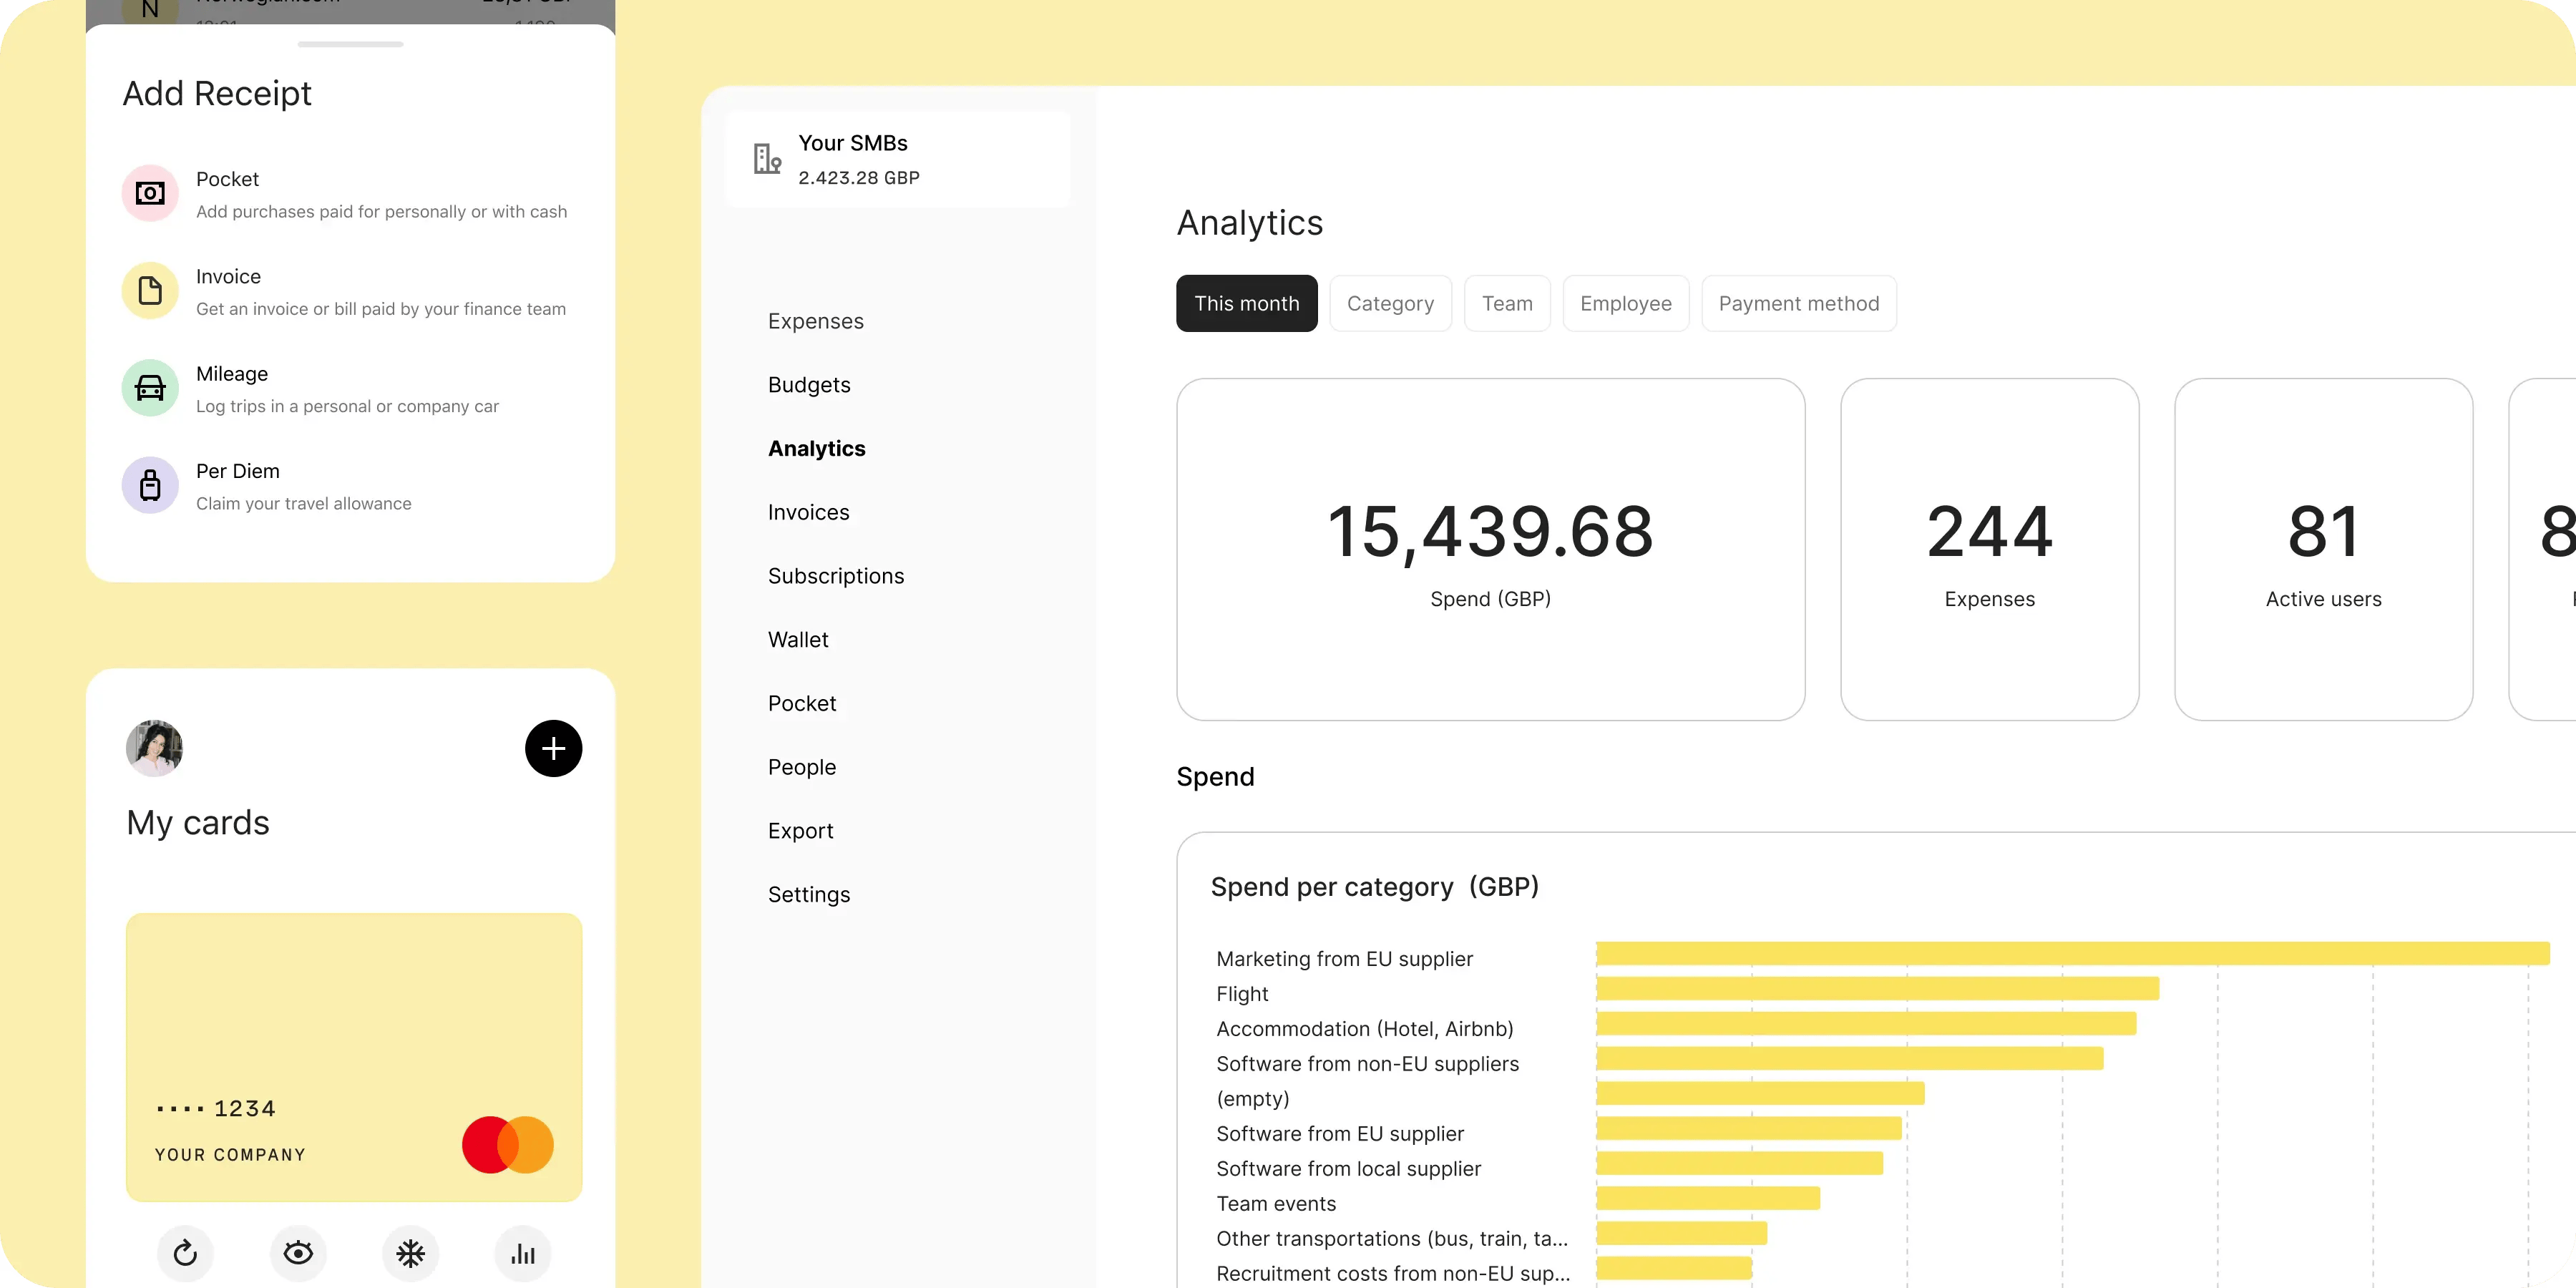Viewport: 2576px width, 1288px height.
Task: Click the Other transportations bar
Action: [1681, 1233]
